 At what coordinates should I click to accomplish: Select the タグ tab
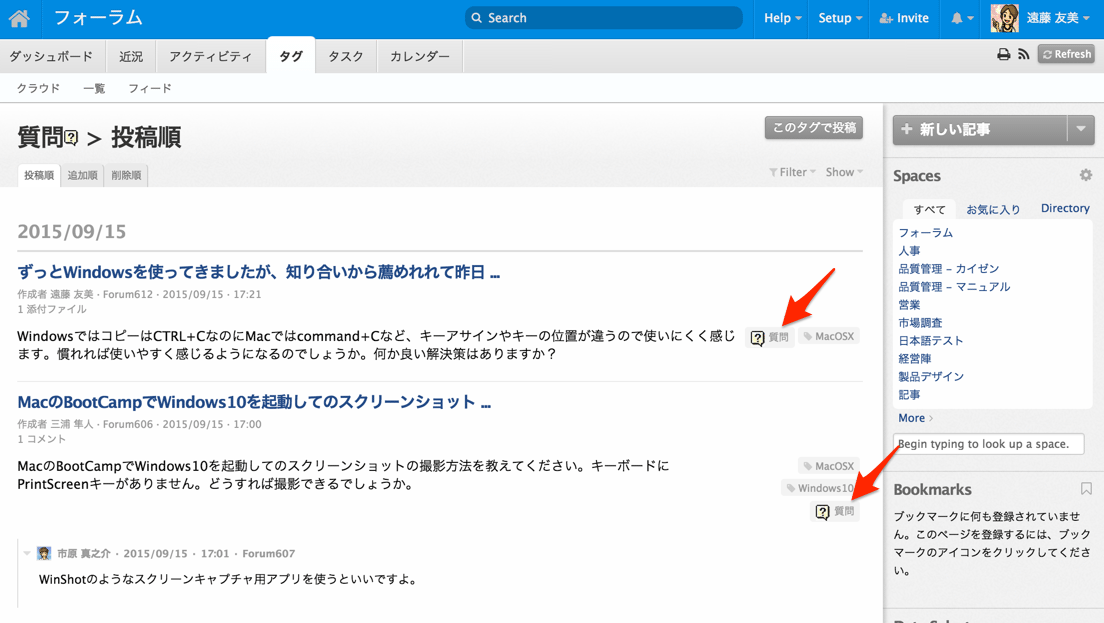coord(291,56)
